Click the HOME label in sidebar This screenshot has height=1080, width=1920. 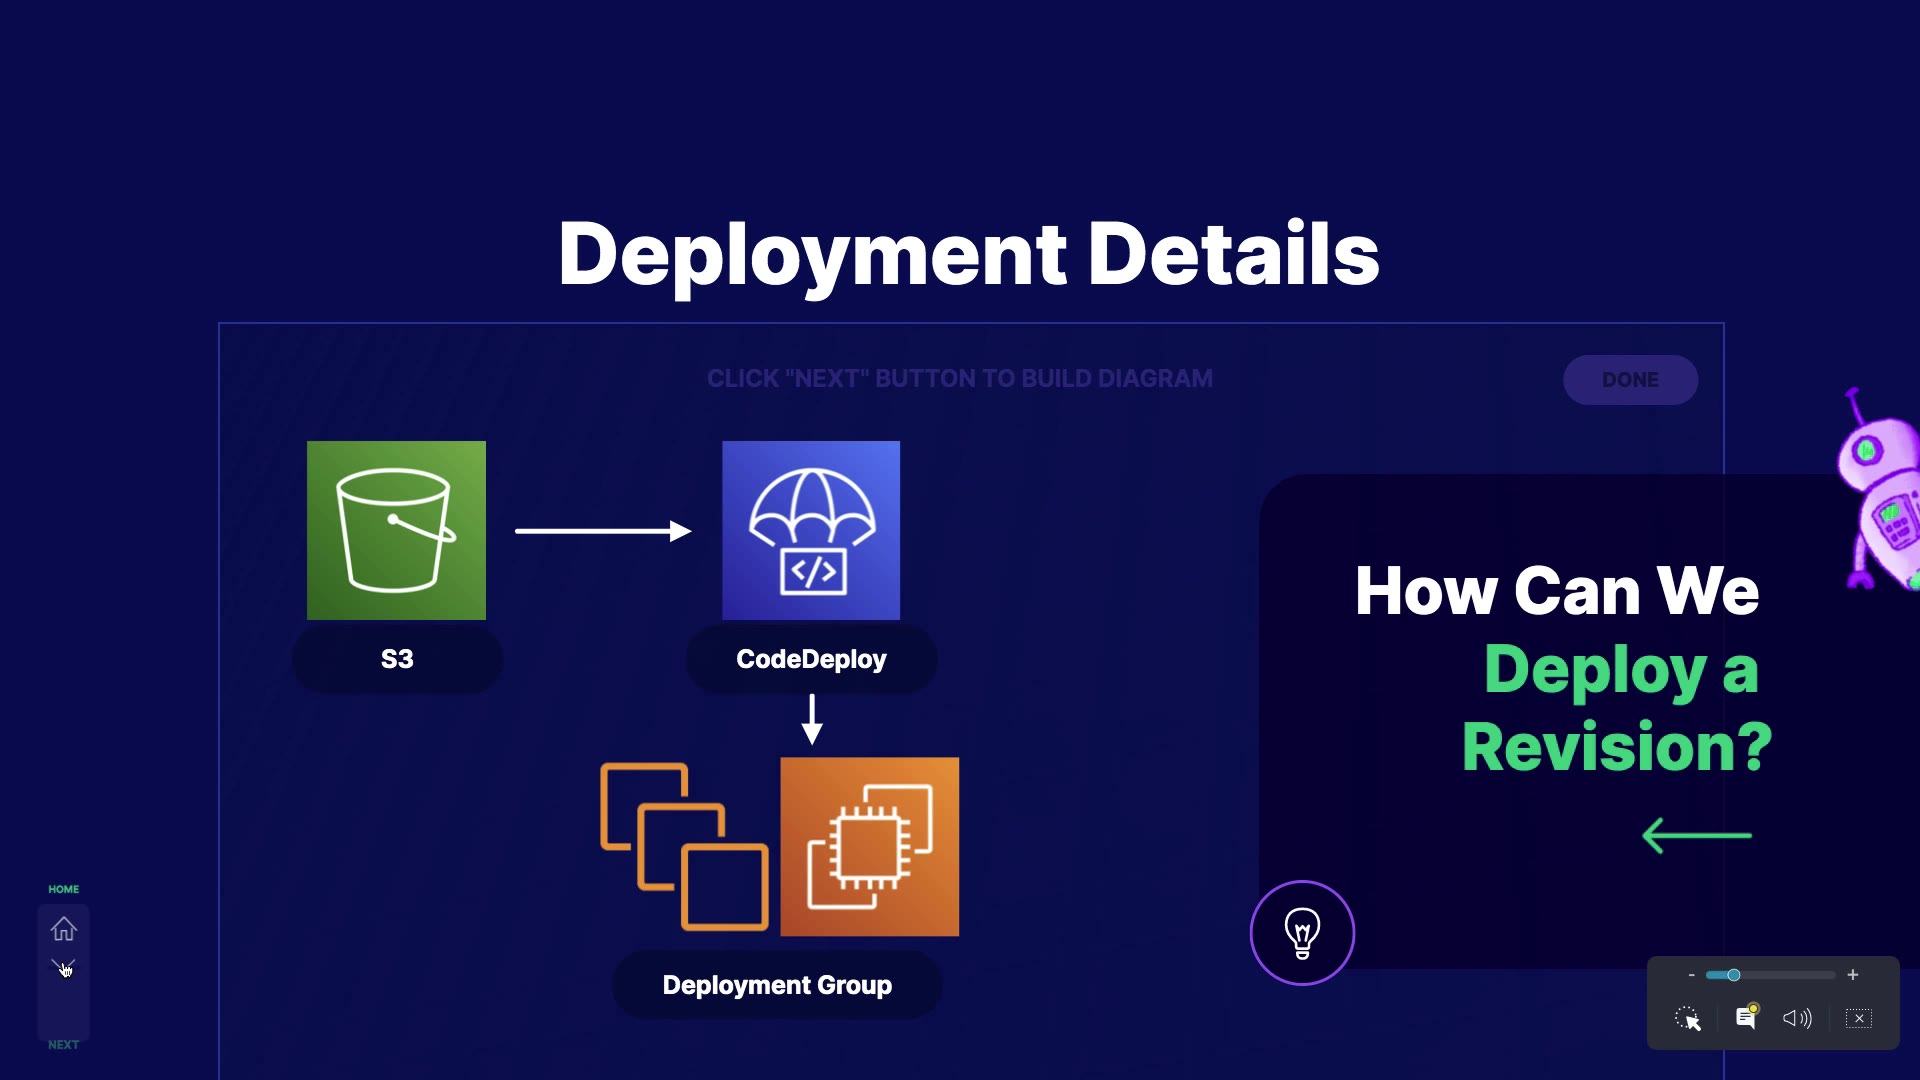(63, 889)
